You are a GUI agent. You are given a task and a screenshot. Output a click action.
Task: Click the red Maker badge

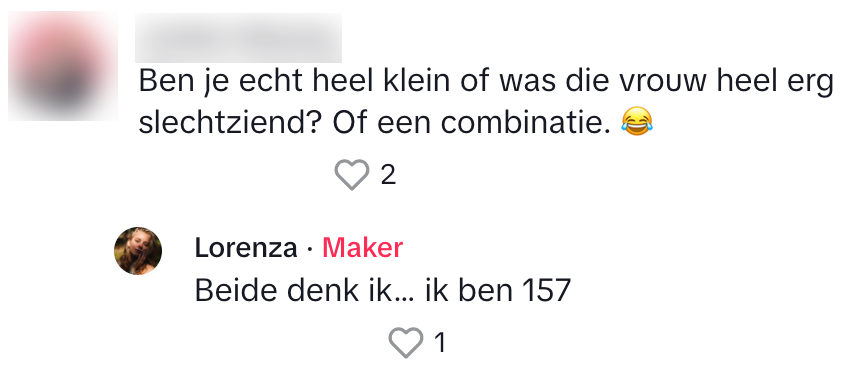pyautogui.click(x=363, y=248)
